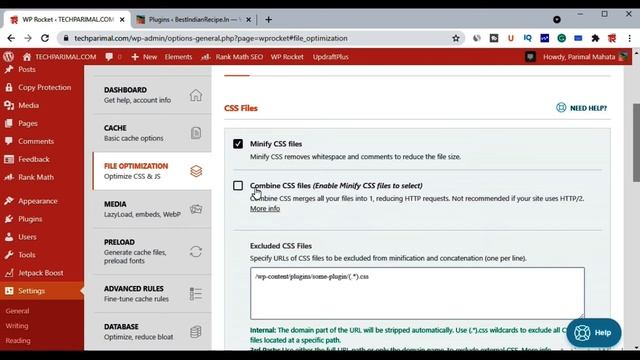Reload the current page
The height and width of the screenshot is (360, 640).
tap(45, 38)
